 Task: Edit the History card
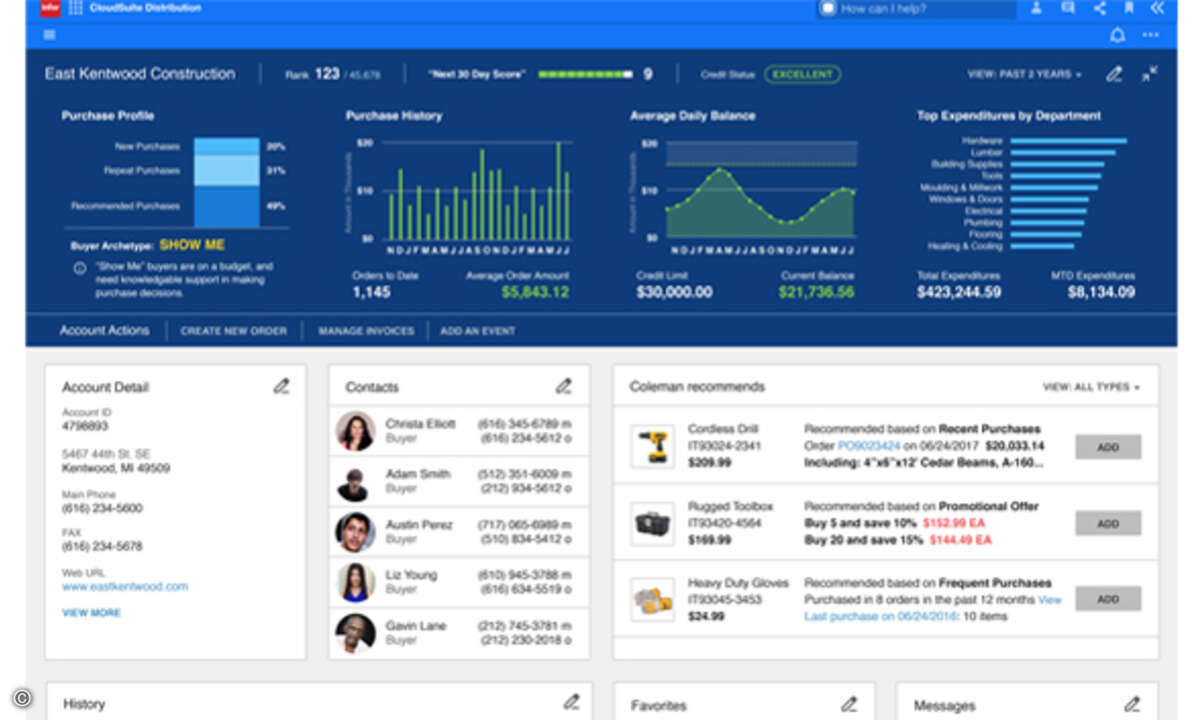(x=571, y=704)
